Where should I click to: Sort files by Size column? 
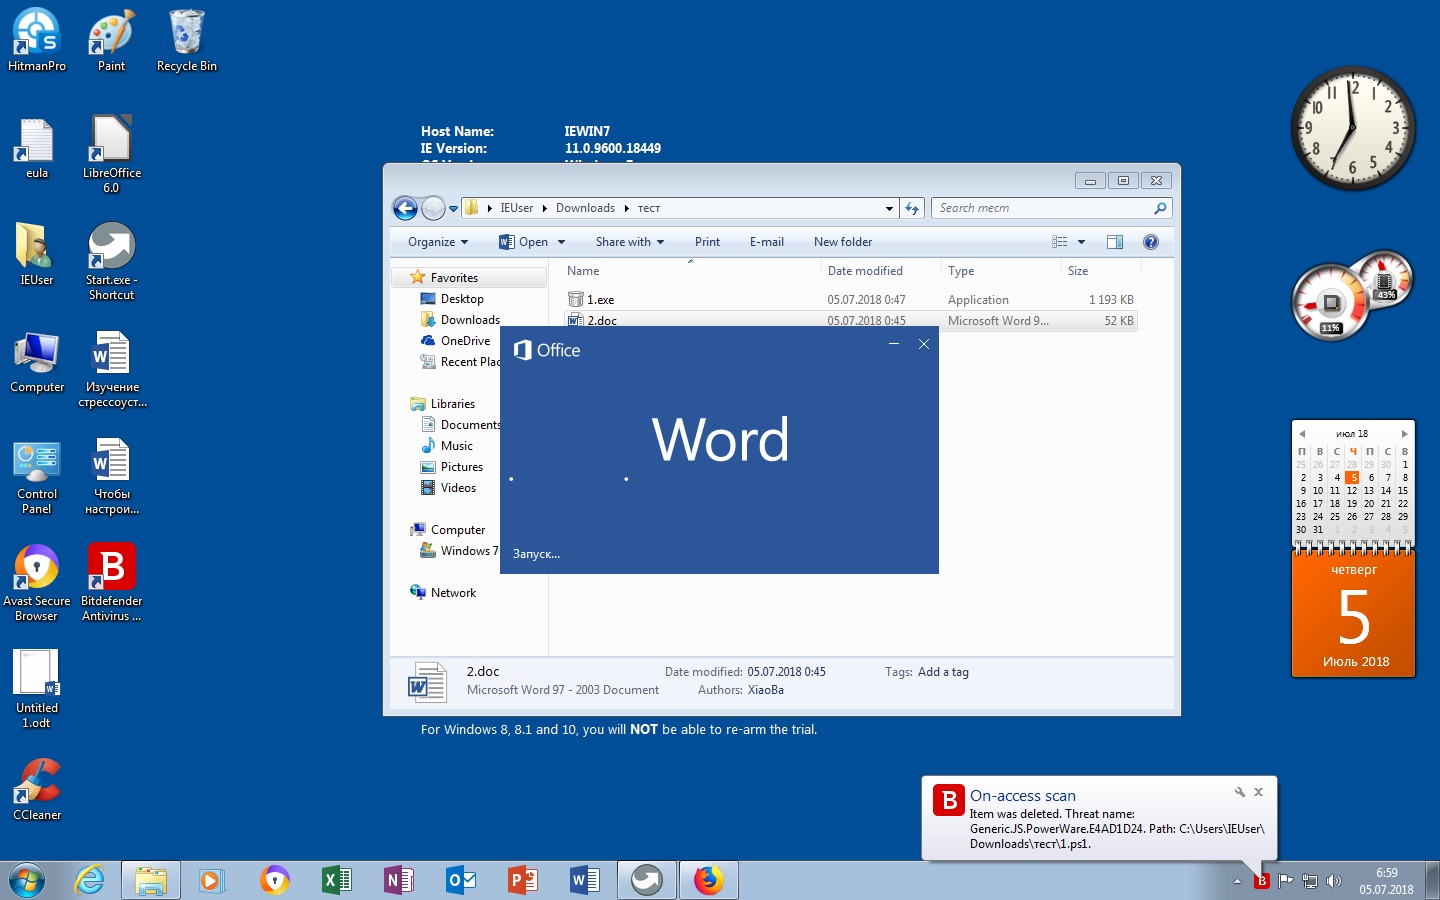(x=1100, y=271)
